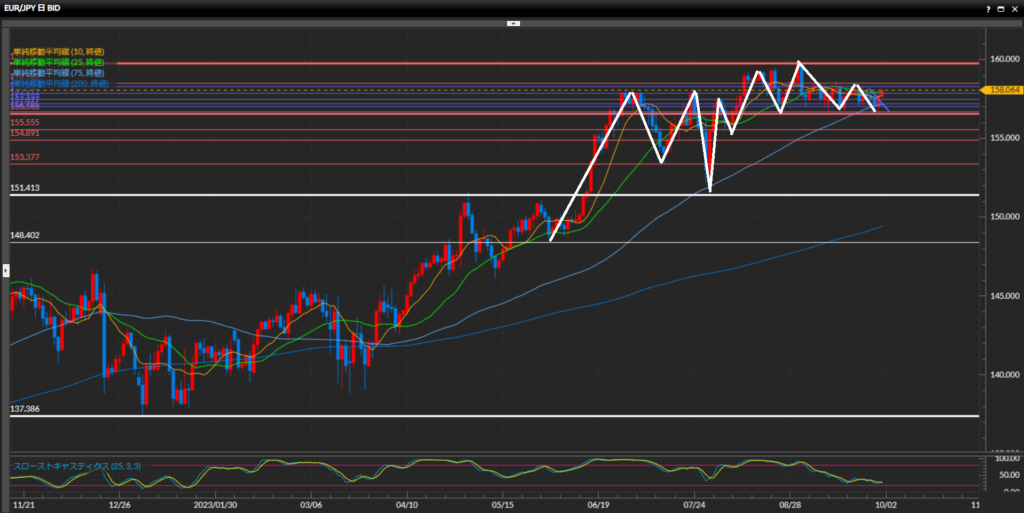The height and width of the screenshot is (513, 1024).
Task: Close the EUR/JPY chart window
Action: (1014, 7)
